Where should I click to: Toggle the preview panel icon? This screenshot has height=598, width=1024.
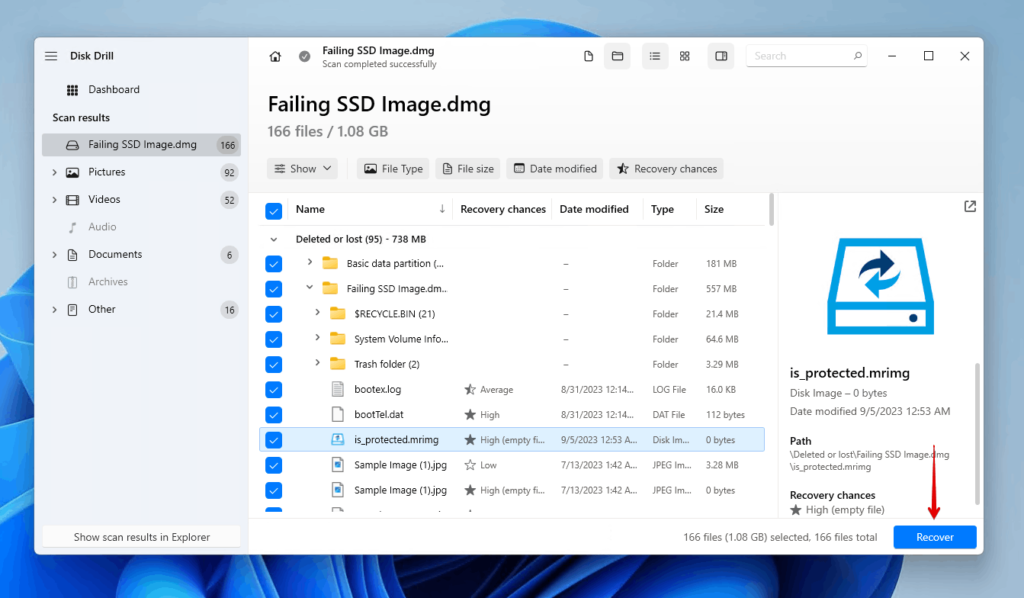click(x=720, y=56)
